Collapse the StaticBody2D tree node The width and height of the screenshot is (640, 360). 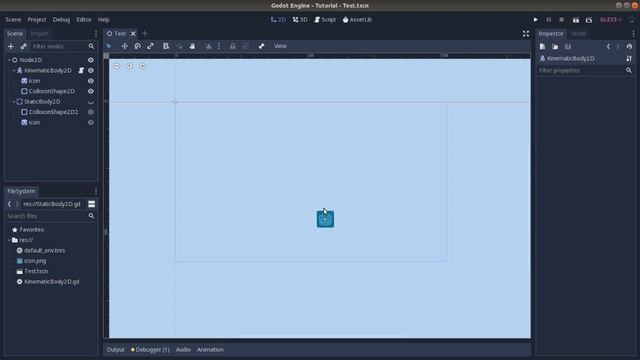click(x=14, y=102)
